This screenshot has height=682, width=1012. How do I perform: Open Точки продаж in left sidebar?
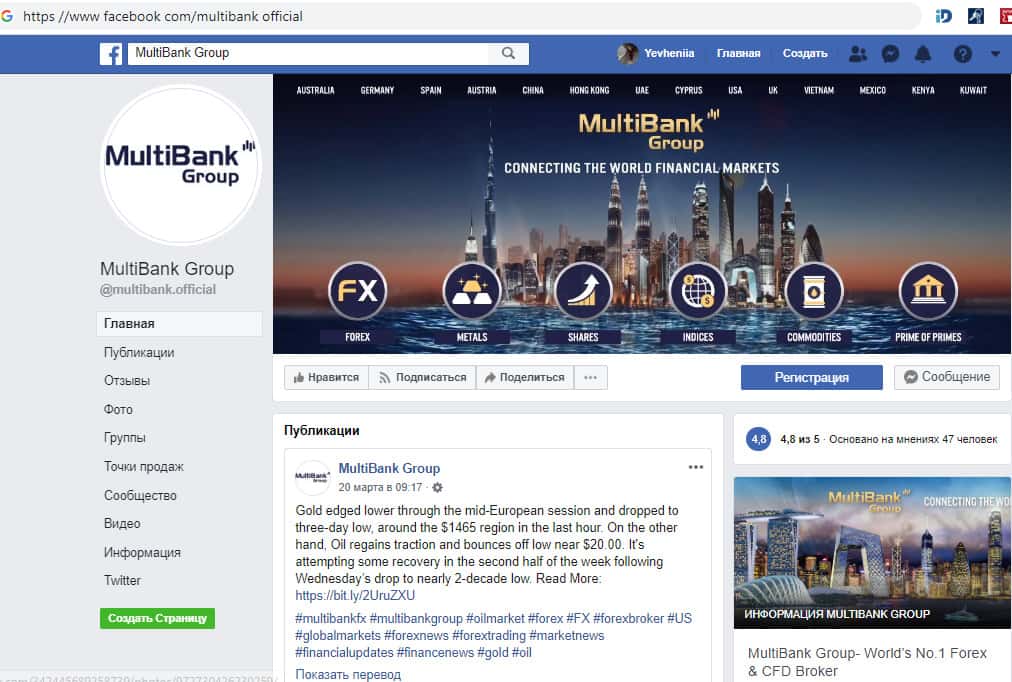click(x=144, y=466)
